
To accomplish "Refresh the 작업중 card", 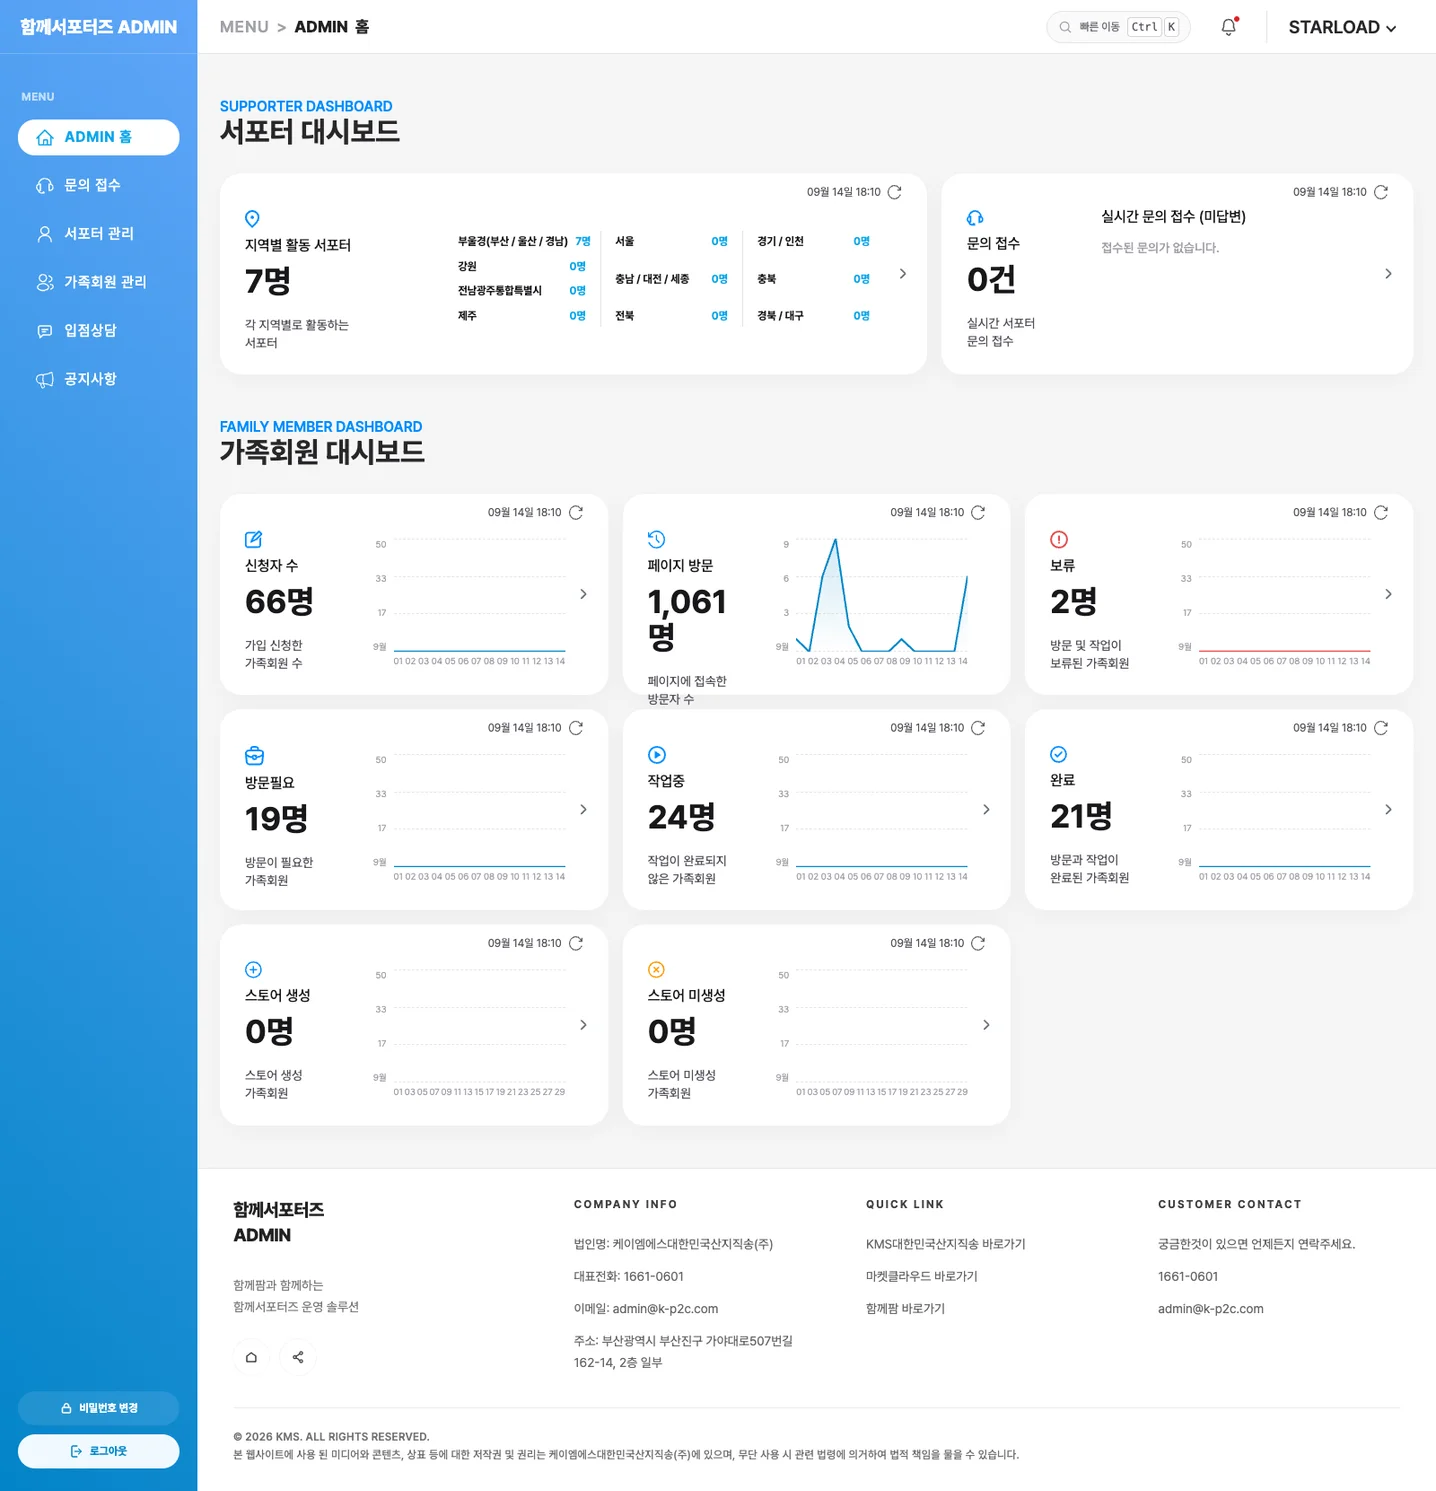I will click(978, 728).
